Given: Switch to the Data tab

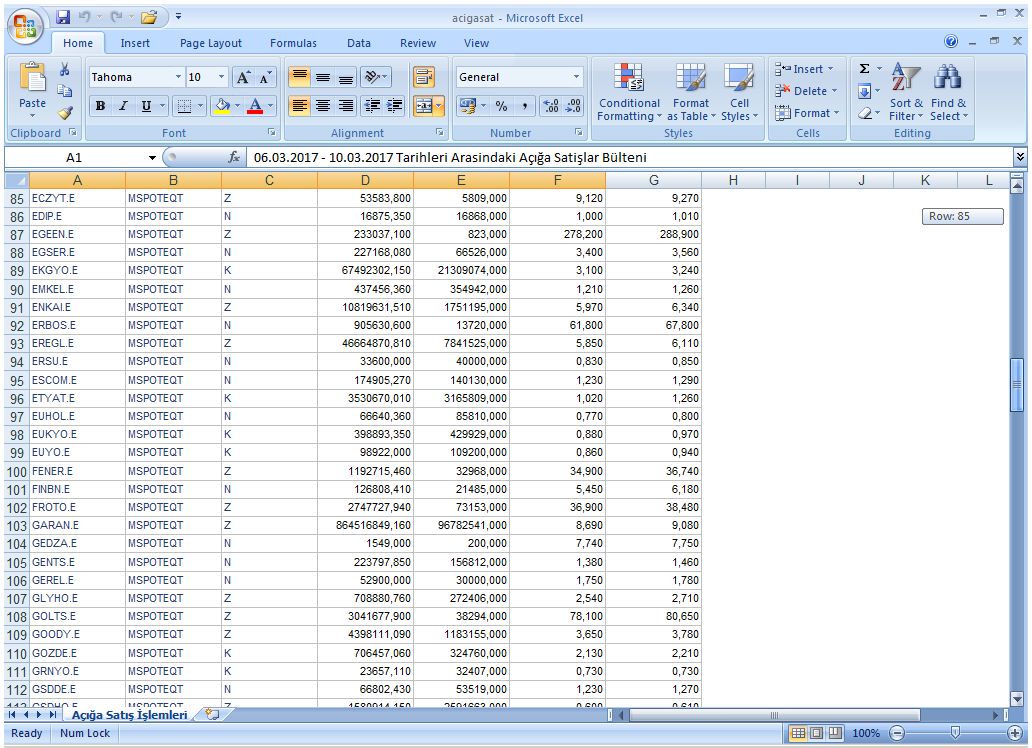Looking at the screenshot, I should tap(359, 43).
